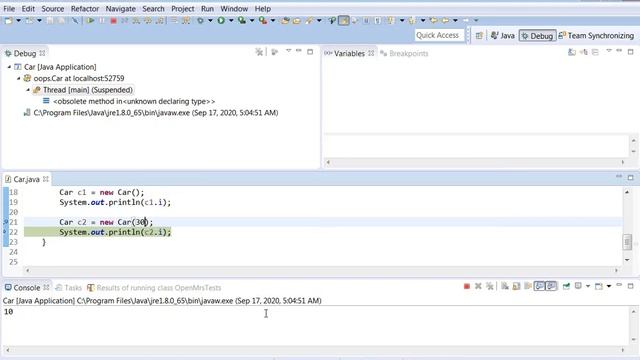Screen dimensions: 640x360
Task: Select the javaw.exe process entry in Debug
Action: 151,113
